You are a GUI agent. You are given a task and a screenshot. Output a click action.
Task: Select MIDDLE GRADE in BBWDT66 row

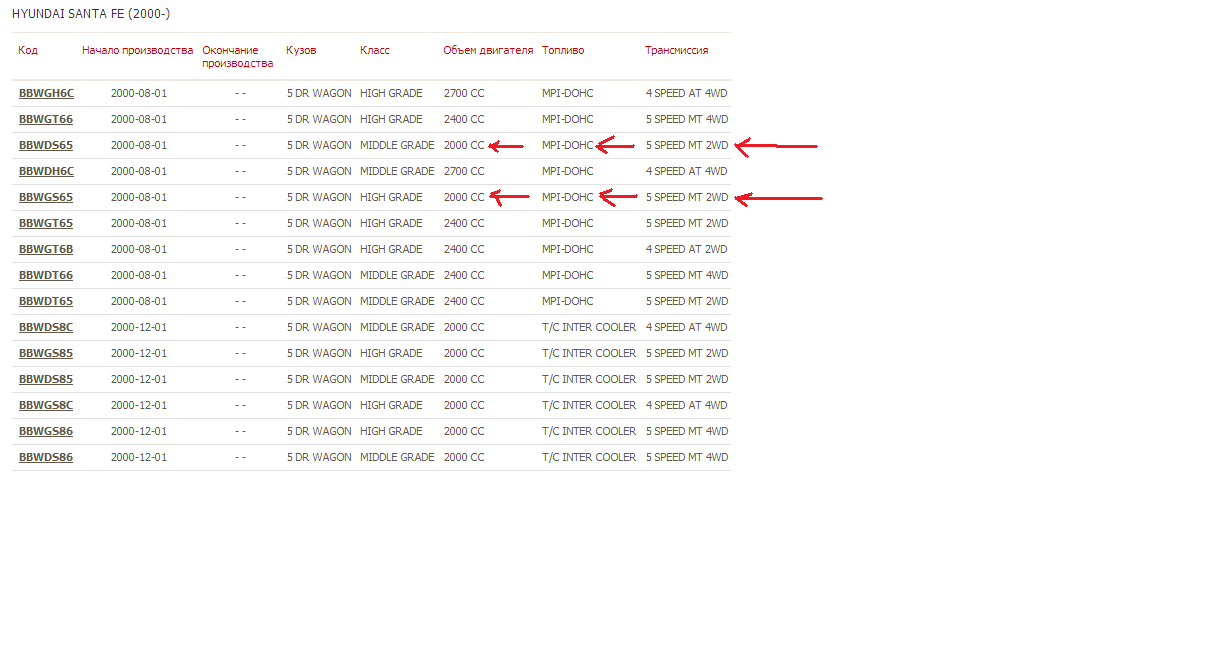397,275
